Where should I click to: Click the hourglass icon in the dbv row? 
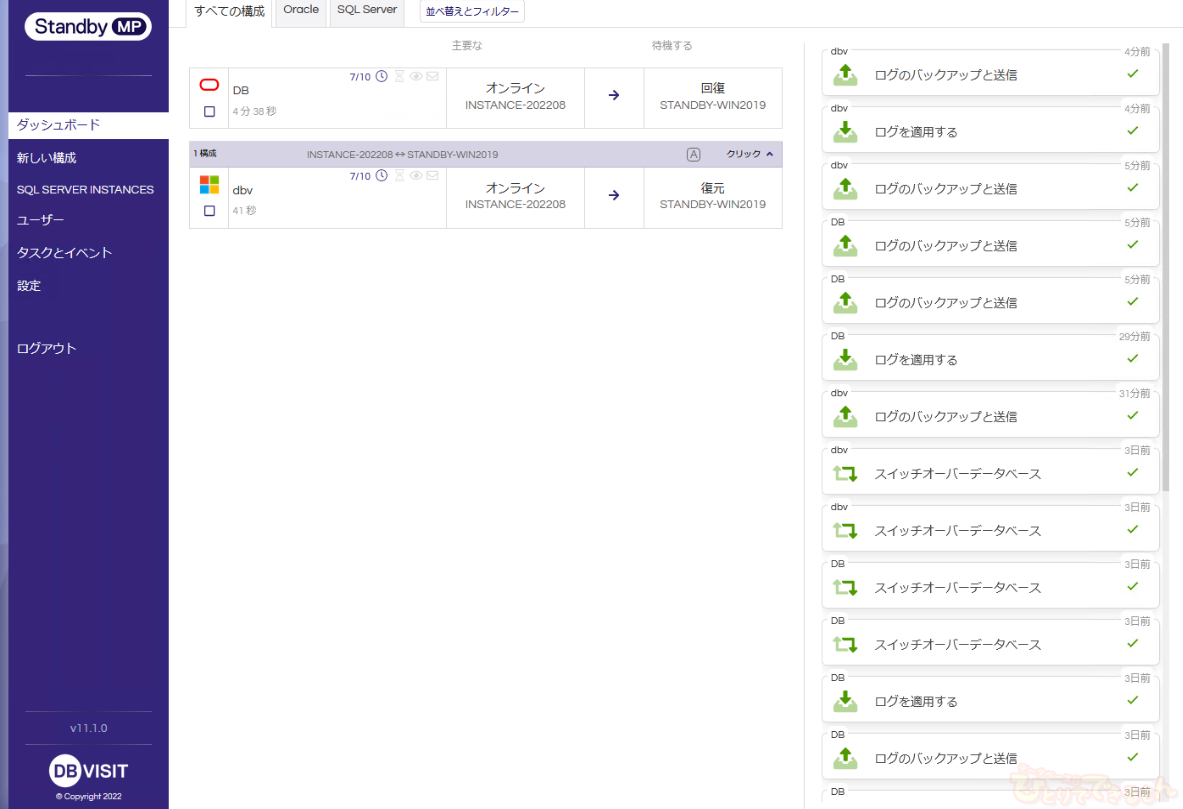point(399,176)
